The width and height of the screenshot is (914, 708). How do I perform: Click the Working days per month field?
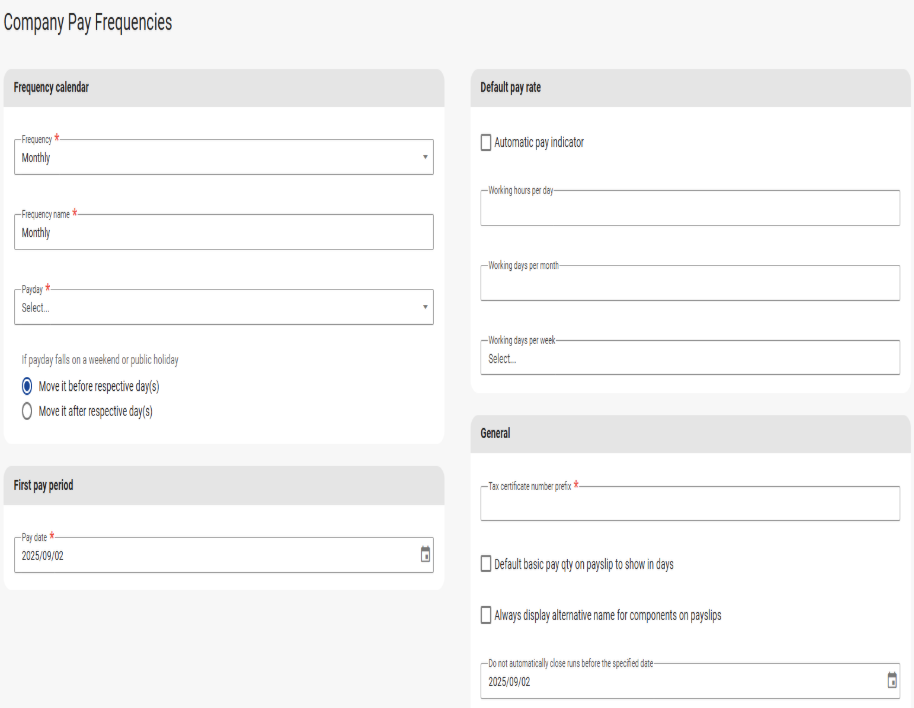690,284
